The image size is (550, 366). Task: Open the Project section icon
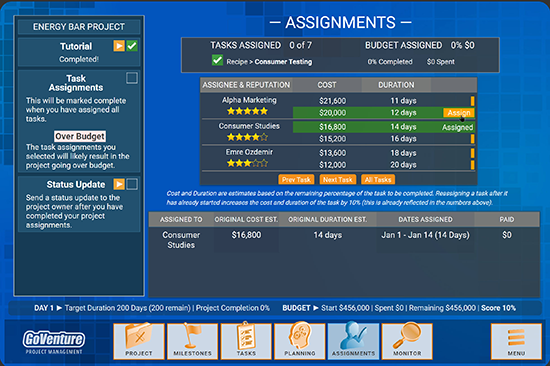point(139,341)
